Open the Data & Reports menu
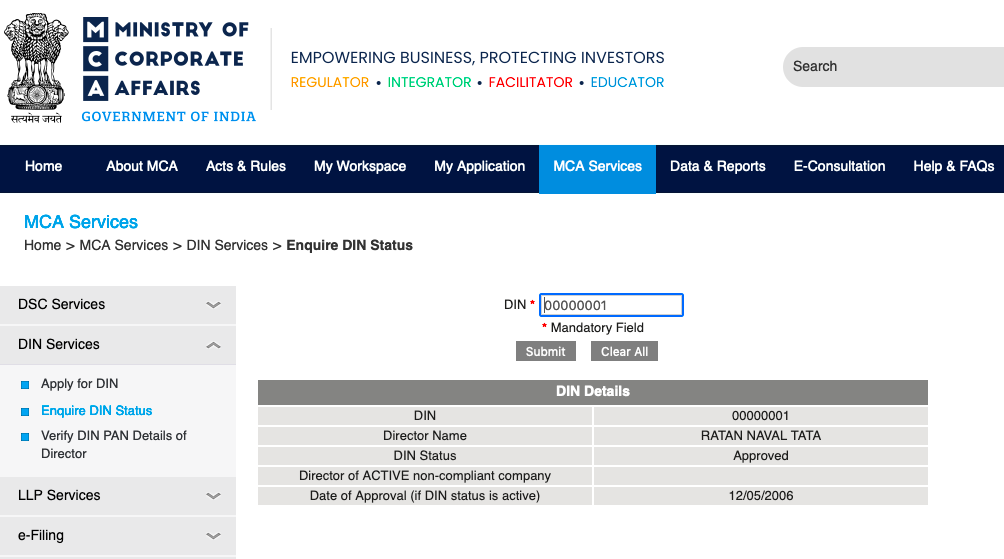 (718, 167)
